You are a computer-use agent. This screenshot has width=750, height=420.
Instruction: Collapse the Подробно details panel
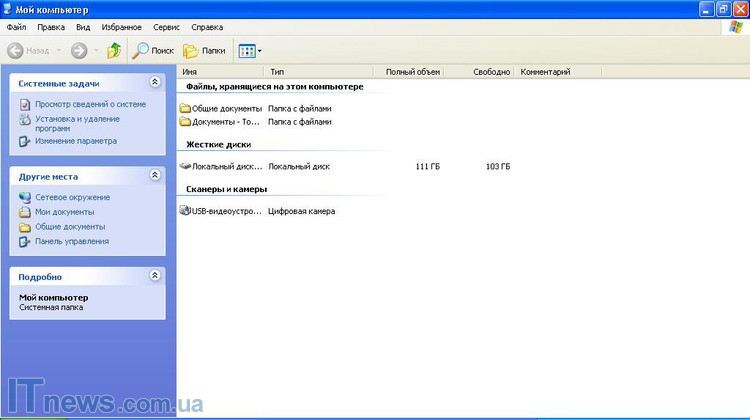154,275
